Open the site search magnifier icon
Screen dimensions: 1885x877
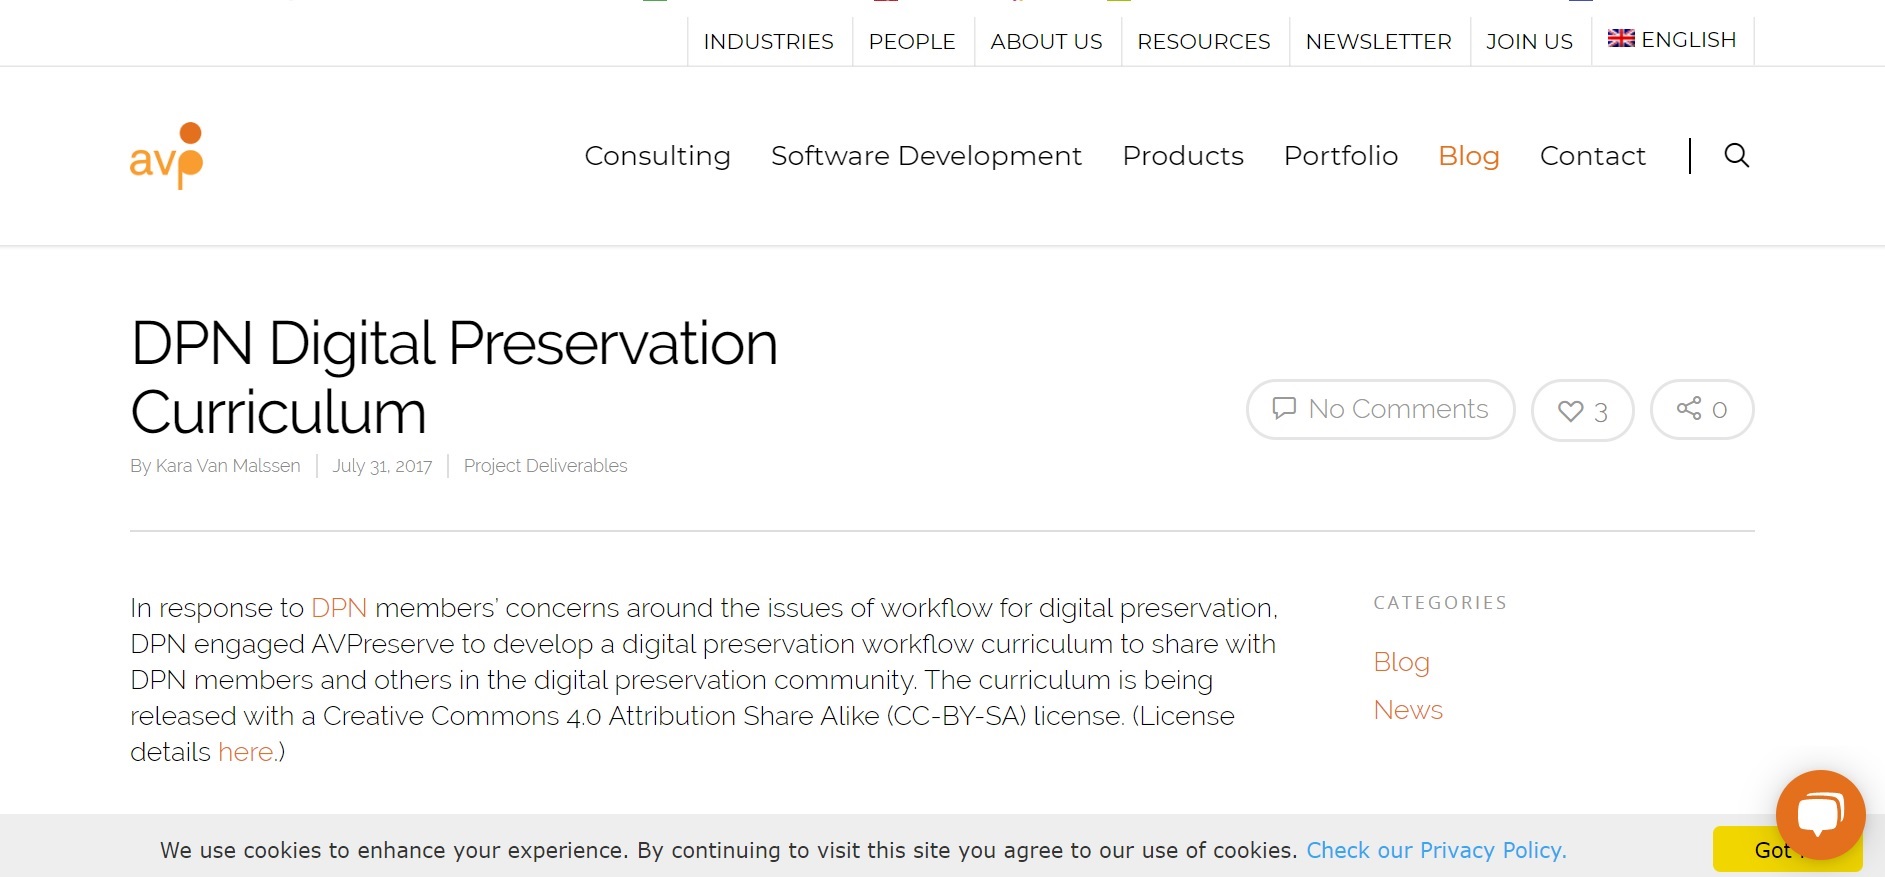point(1736,155)
